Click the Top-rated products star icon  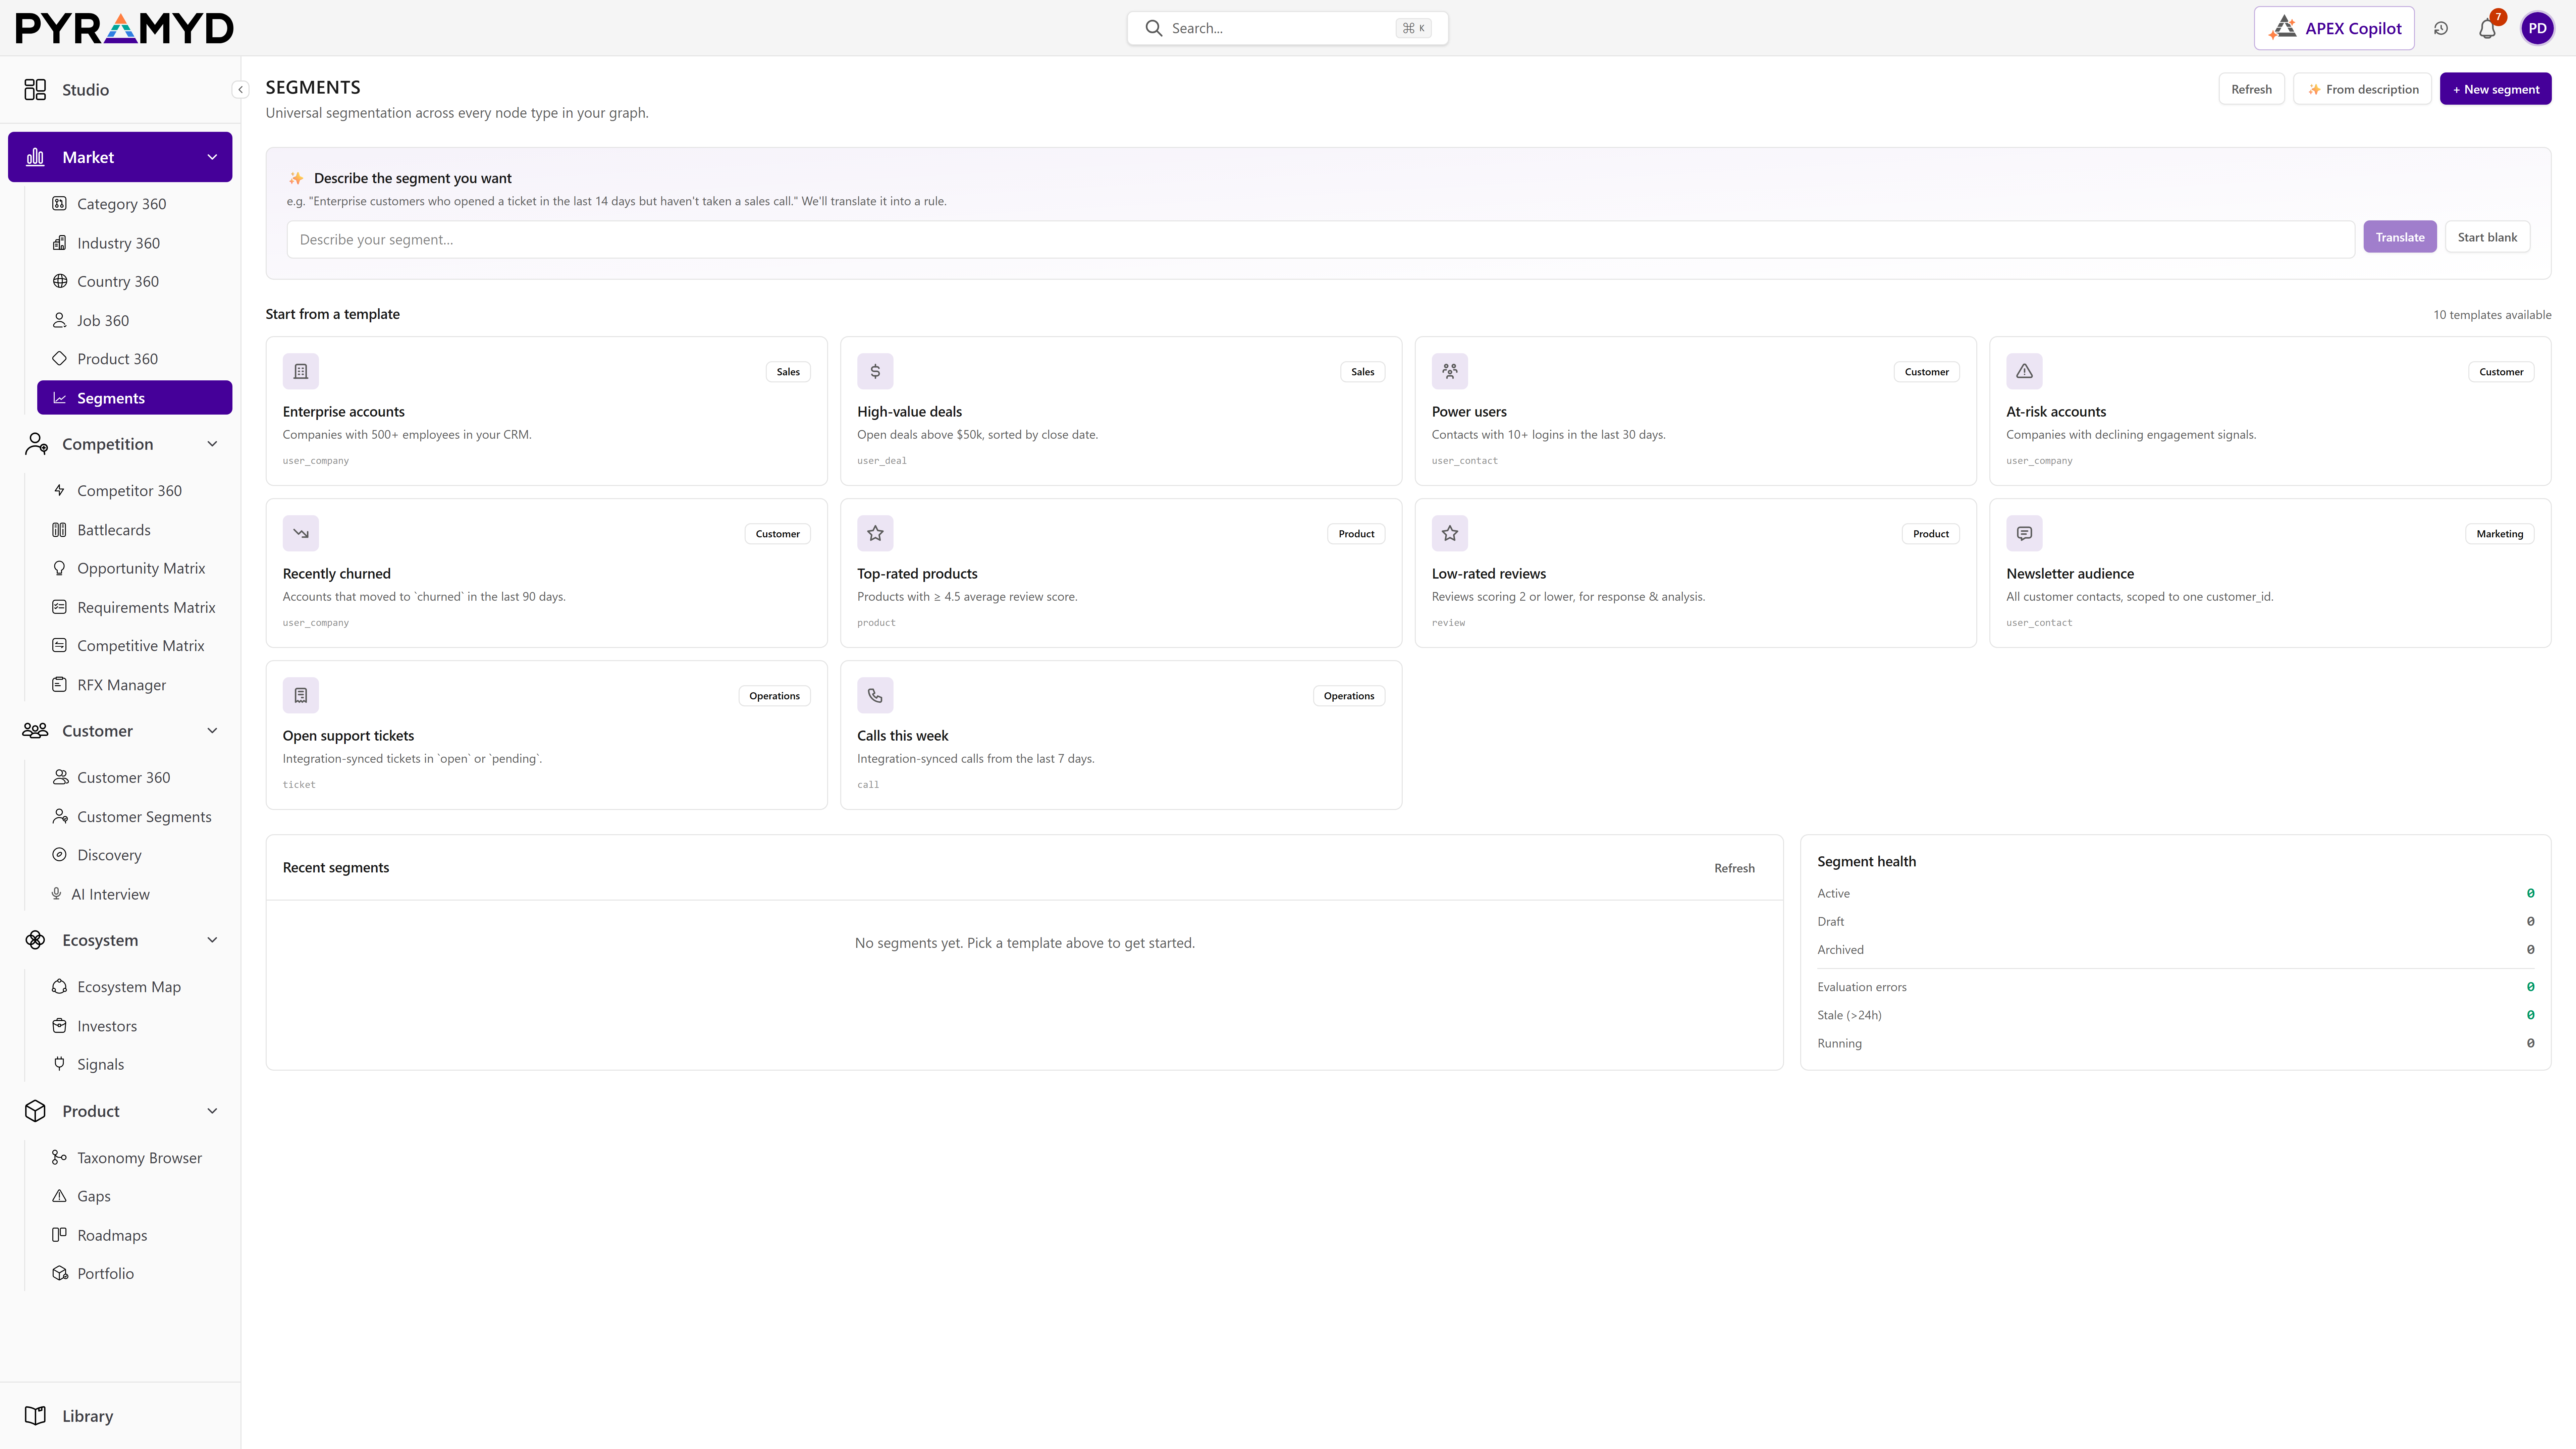point(875,533)
